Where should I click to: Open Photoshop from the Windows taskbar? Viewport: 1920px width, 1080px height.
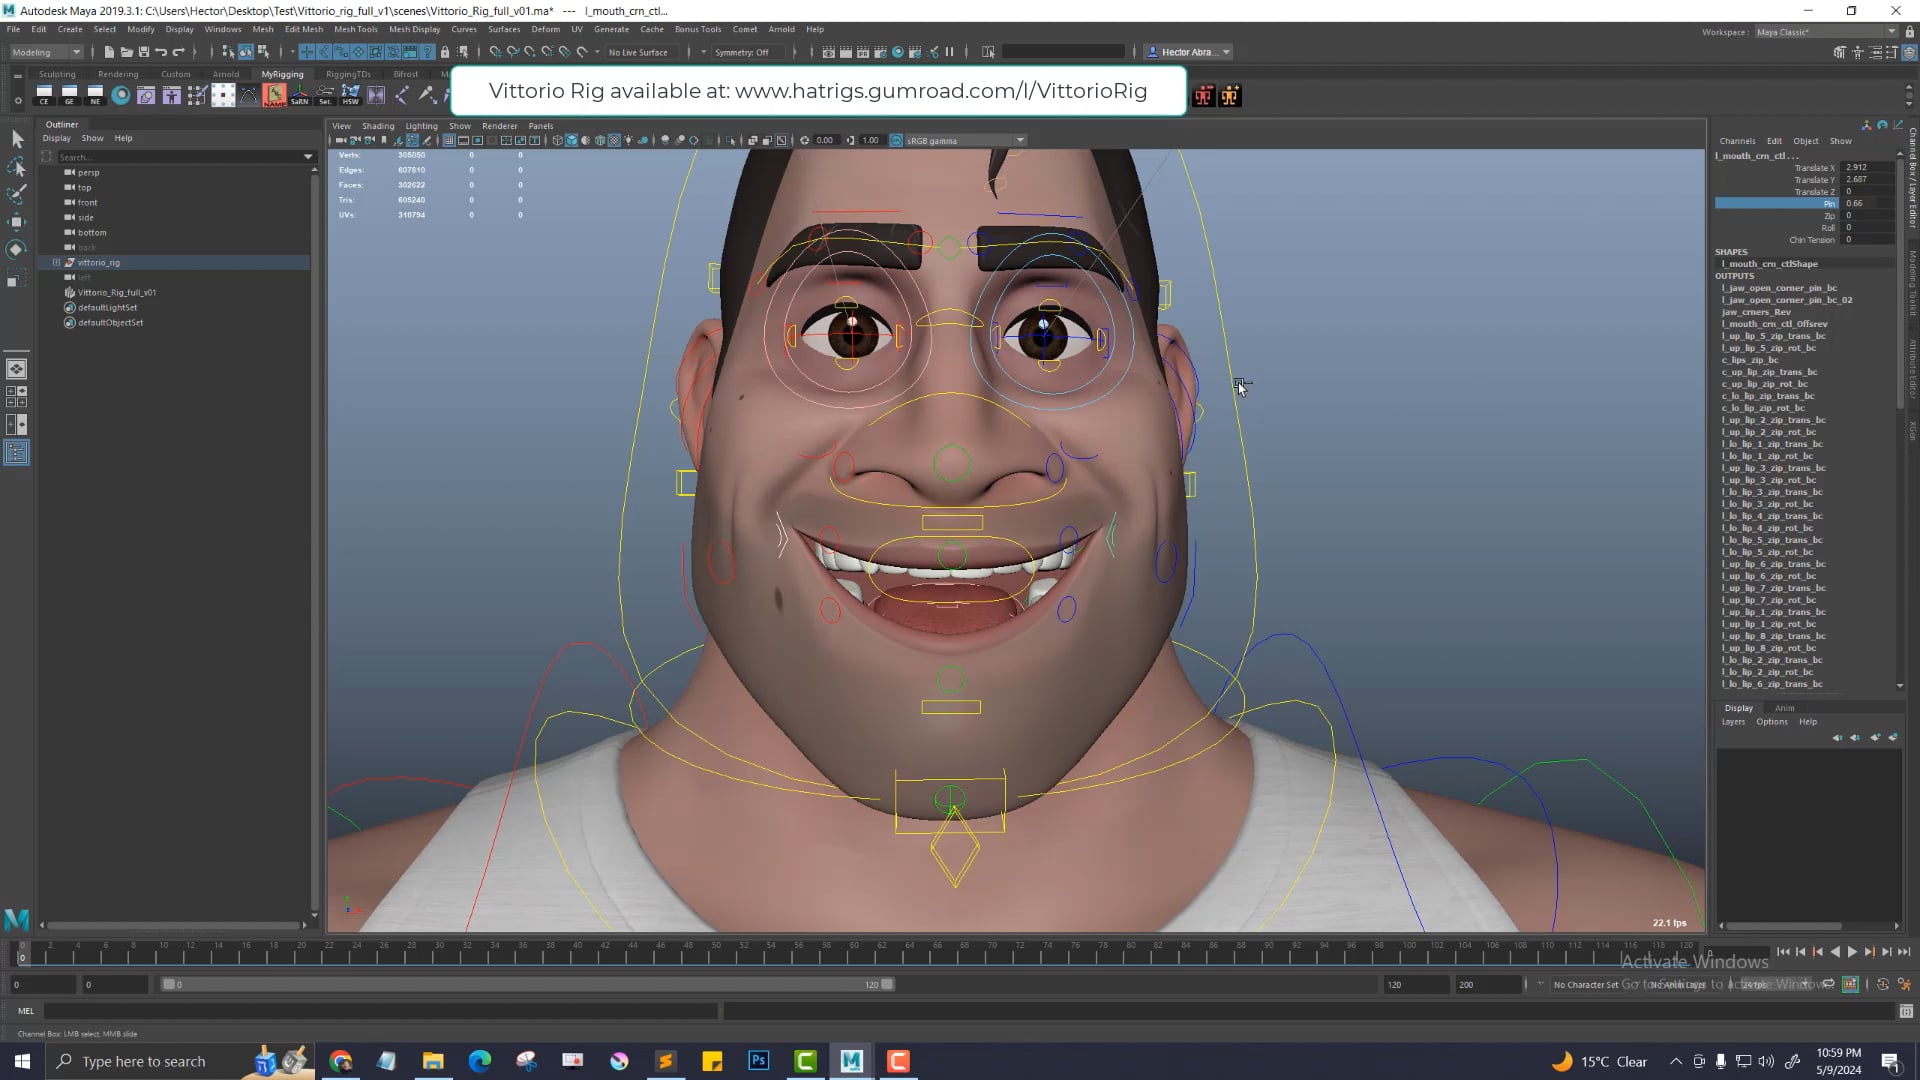758,1061
